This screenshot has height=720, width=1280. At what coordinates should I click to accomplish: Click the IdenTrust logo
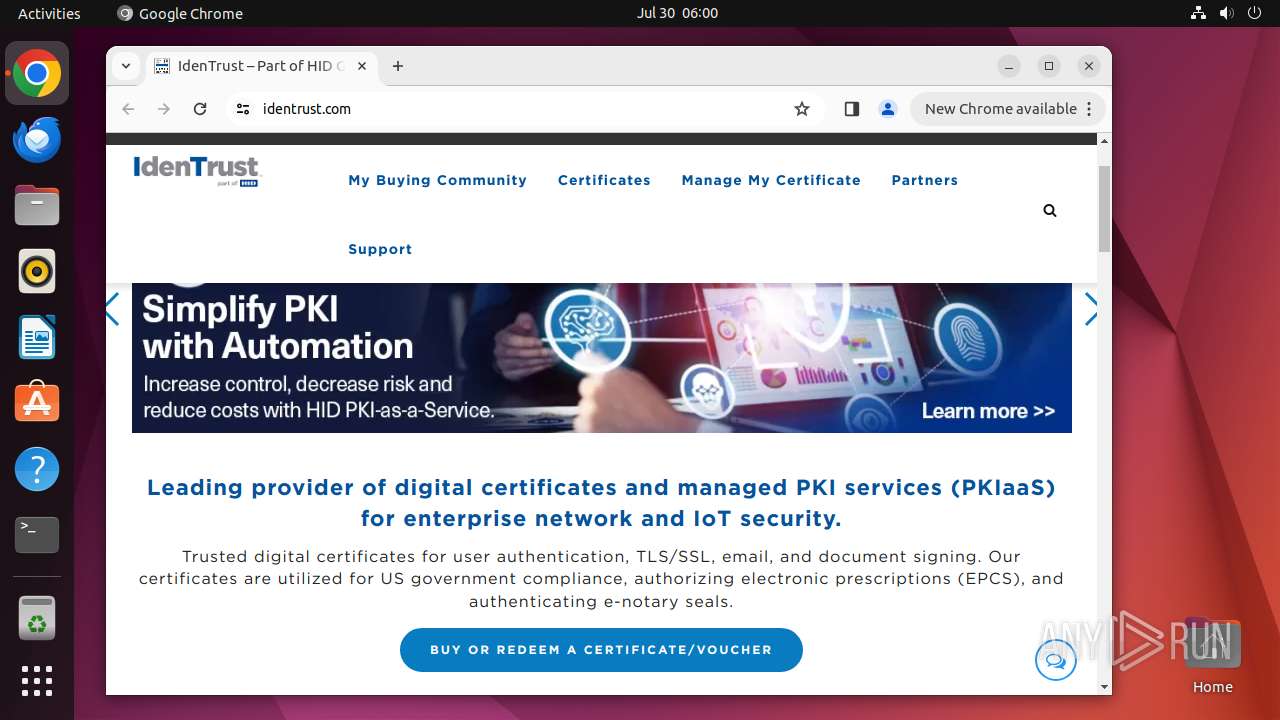tap(197, 171)
